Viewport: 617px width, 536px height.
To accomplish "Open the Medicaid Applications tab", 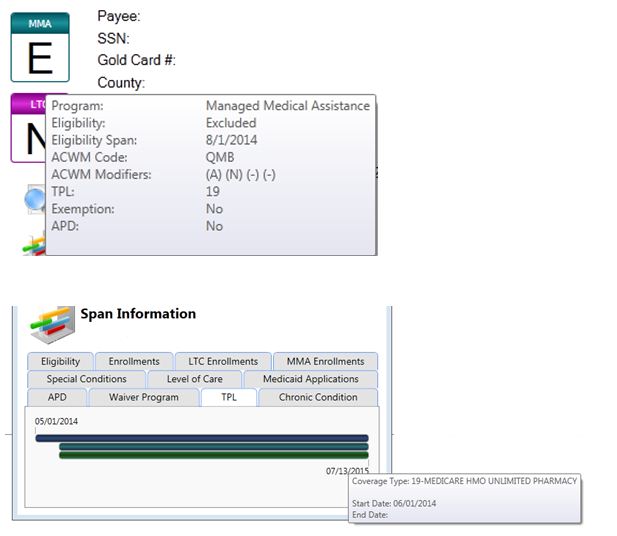I will click(310, 379).
